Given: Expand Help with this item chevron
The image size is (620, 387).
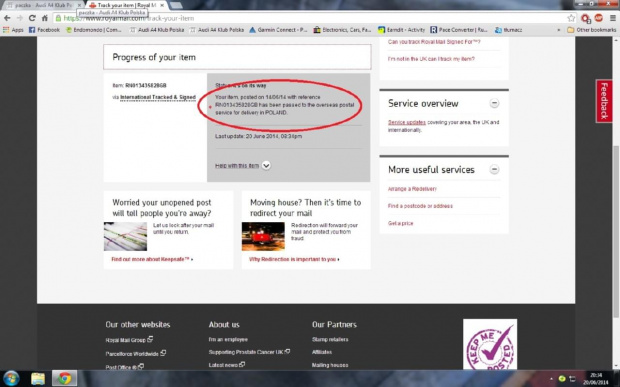Looking at the screenshot, I should pyautogui.click(x=266, y=166).
